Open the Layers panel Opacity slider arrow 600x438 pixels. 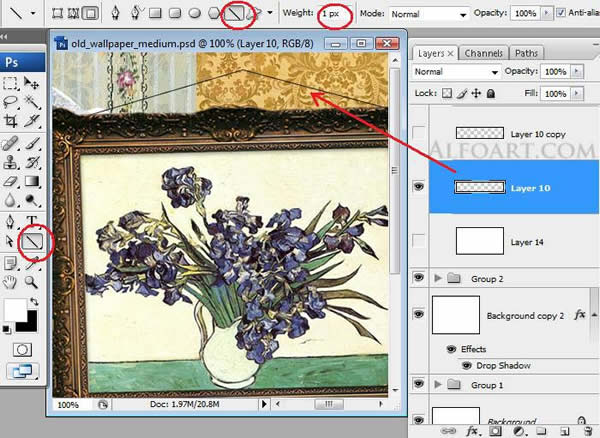click(x=577, y=71)
